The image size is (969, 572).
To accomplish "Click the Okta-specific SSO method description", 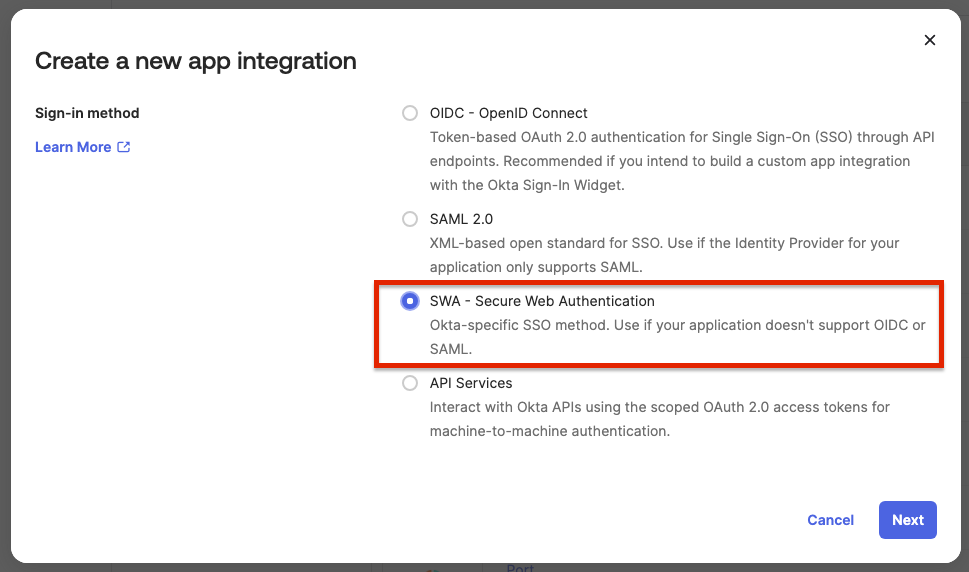I will tap(677, 337).
